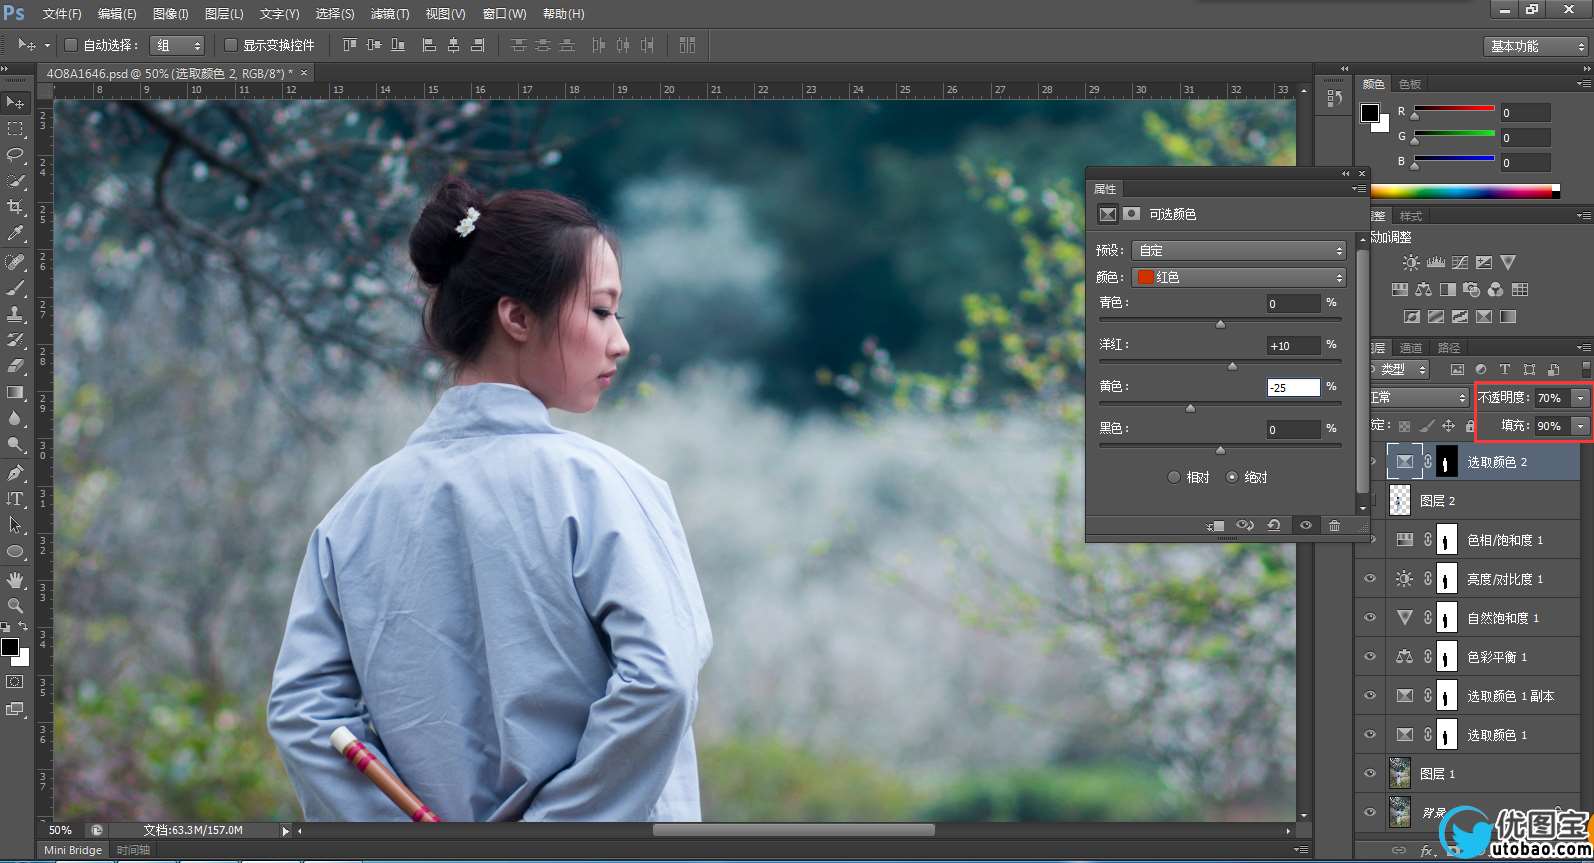The height and width of the screenshot is (863, 1594).
Task: Delete the adjustment via Properties trash icon
Action: click(1334, 526)
